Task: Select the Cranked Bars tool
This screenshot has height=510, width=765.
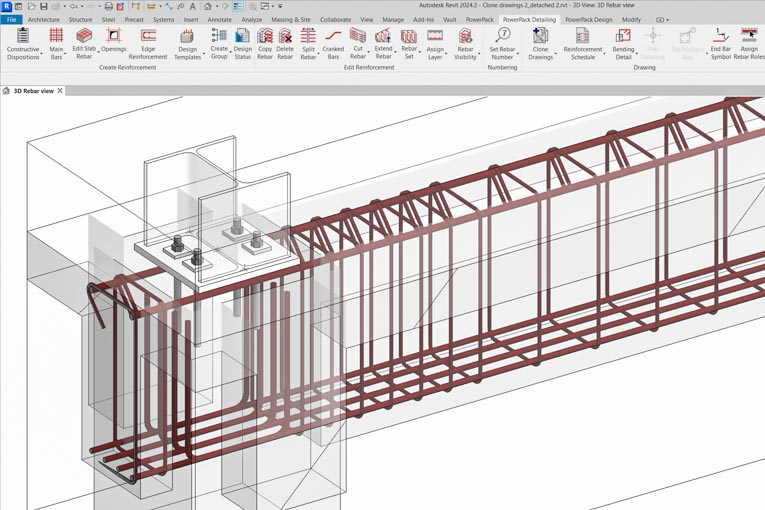Action: coord(333,44)
